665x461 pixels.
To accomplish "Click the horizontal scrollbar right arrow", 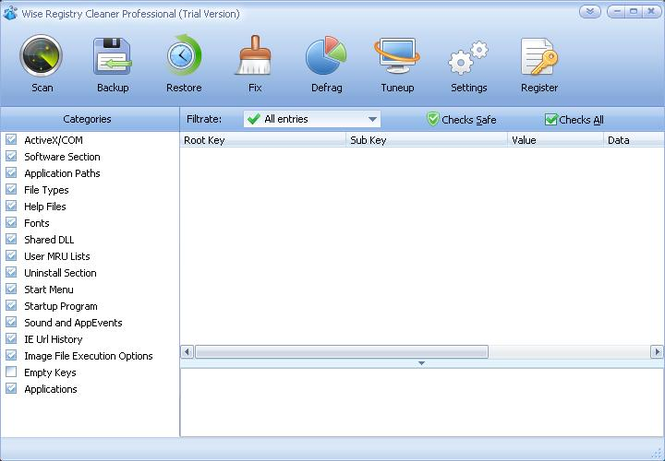I will 657,352.
